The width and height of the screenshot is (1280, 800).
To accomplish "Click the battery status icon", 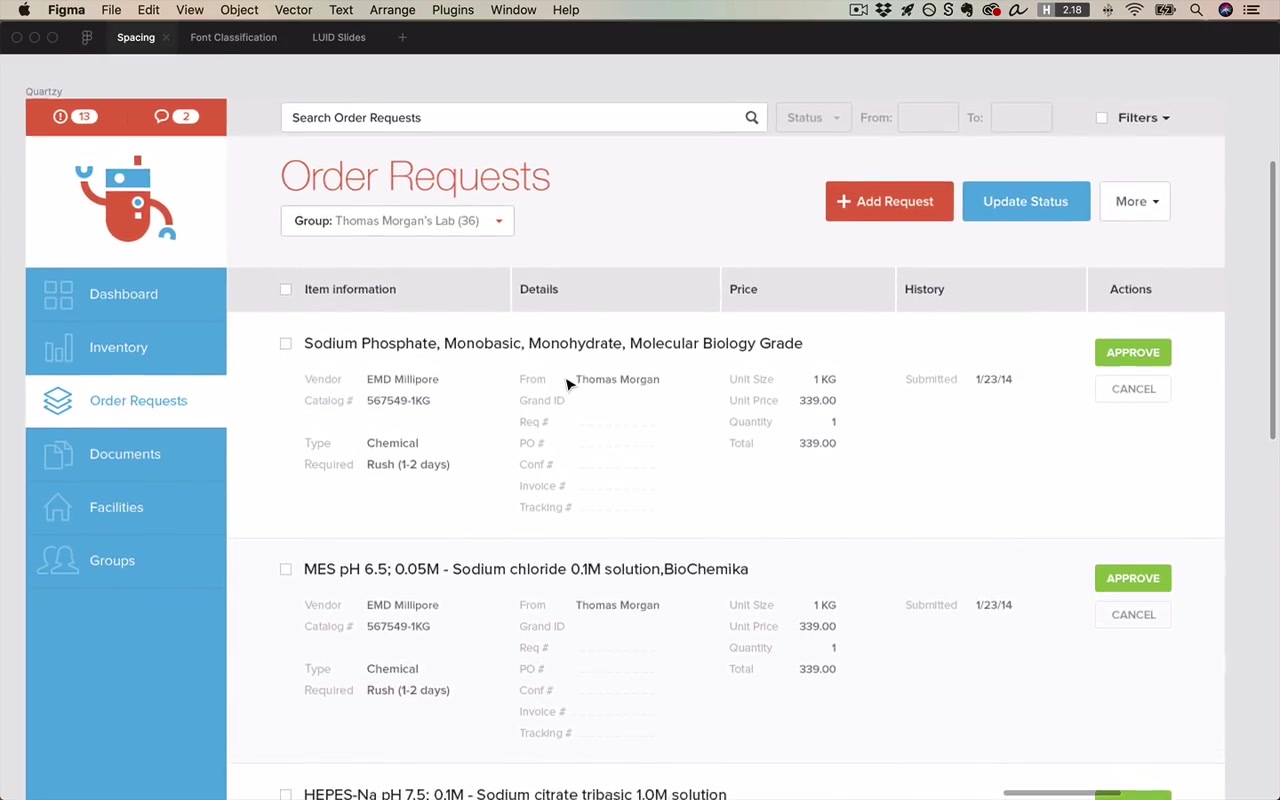I will [x=1165, y=10].
